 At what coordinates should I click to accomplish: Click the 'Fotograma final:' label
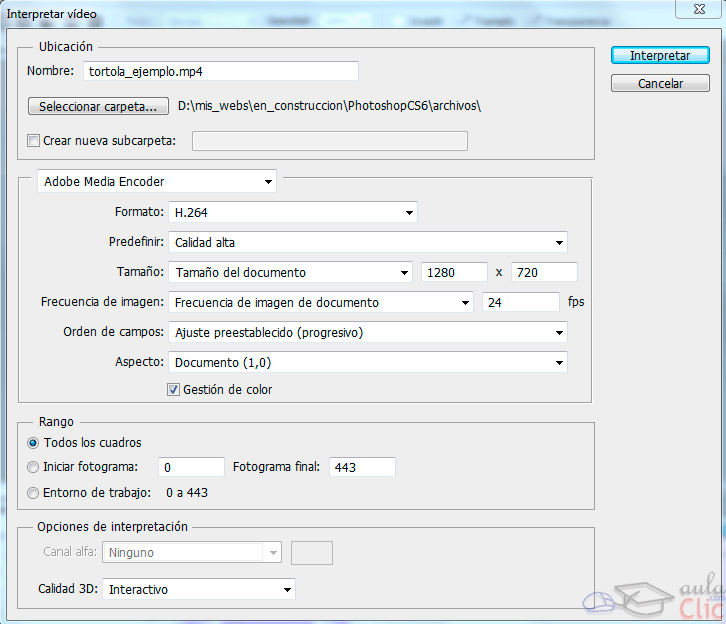click(276, 467)
